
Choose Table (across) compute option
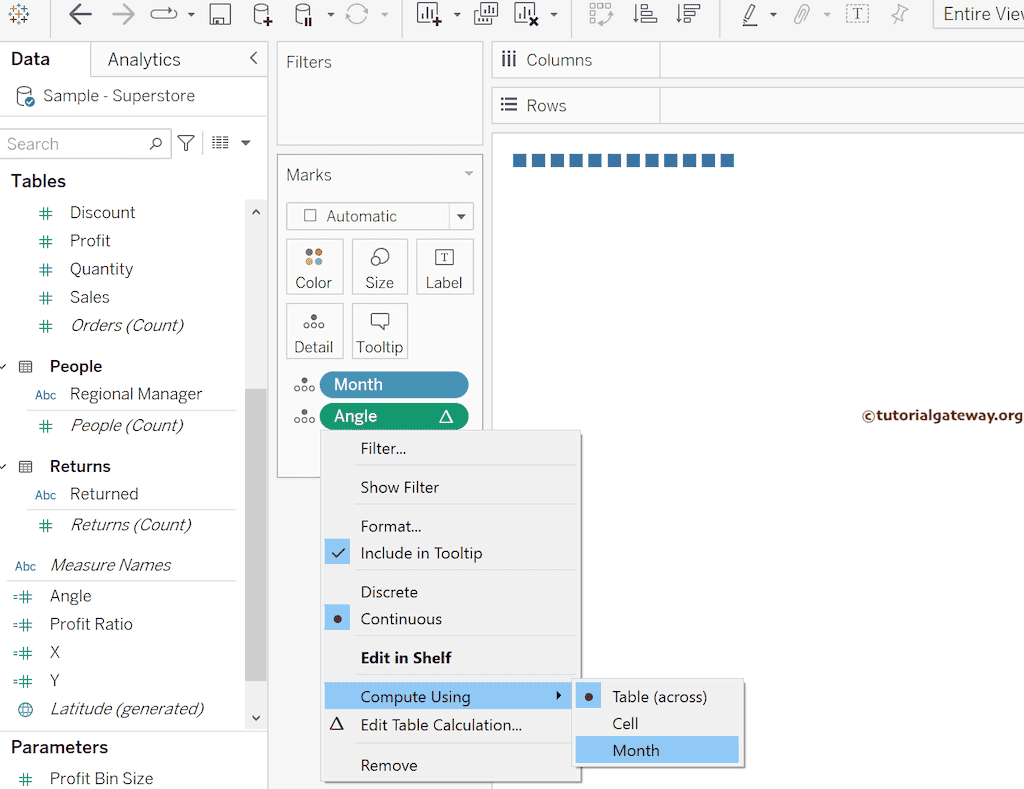(x=659, y=697)
